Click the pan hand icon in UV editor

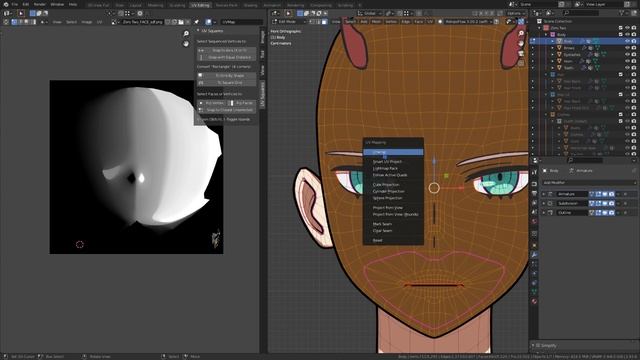pyautogui.click(x=186, y=43)
